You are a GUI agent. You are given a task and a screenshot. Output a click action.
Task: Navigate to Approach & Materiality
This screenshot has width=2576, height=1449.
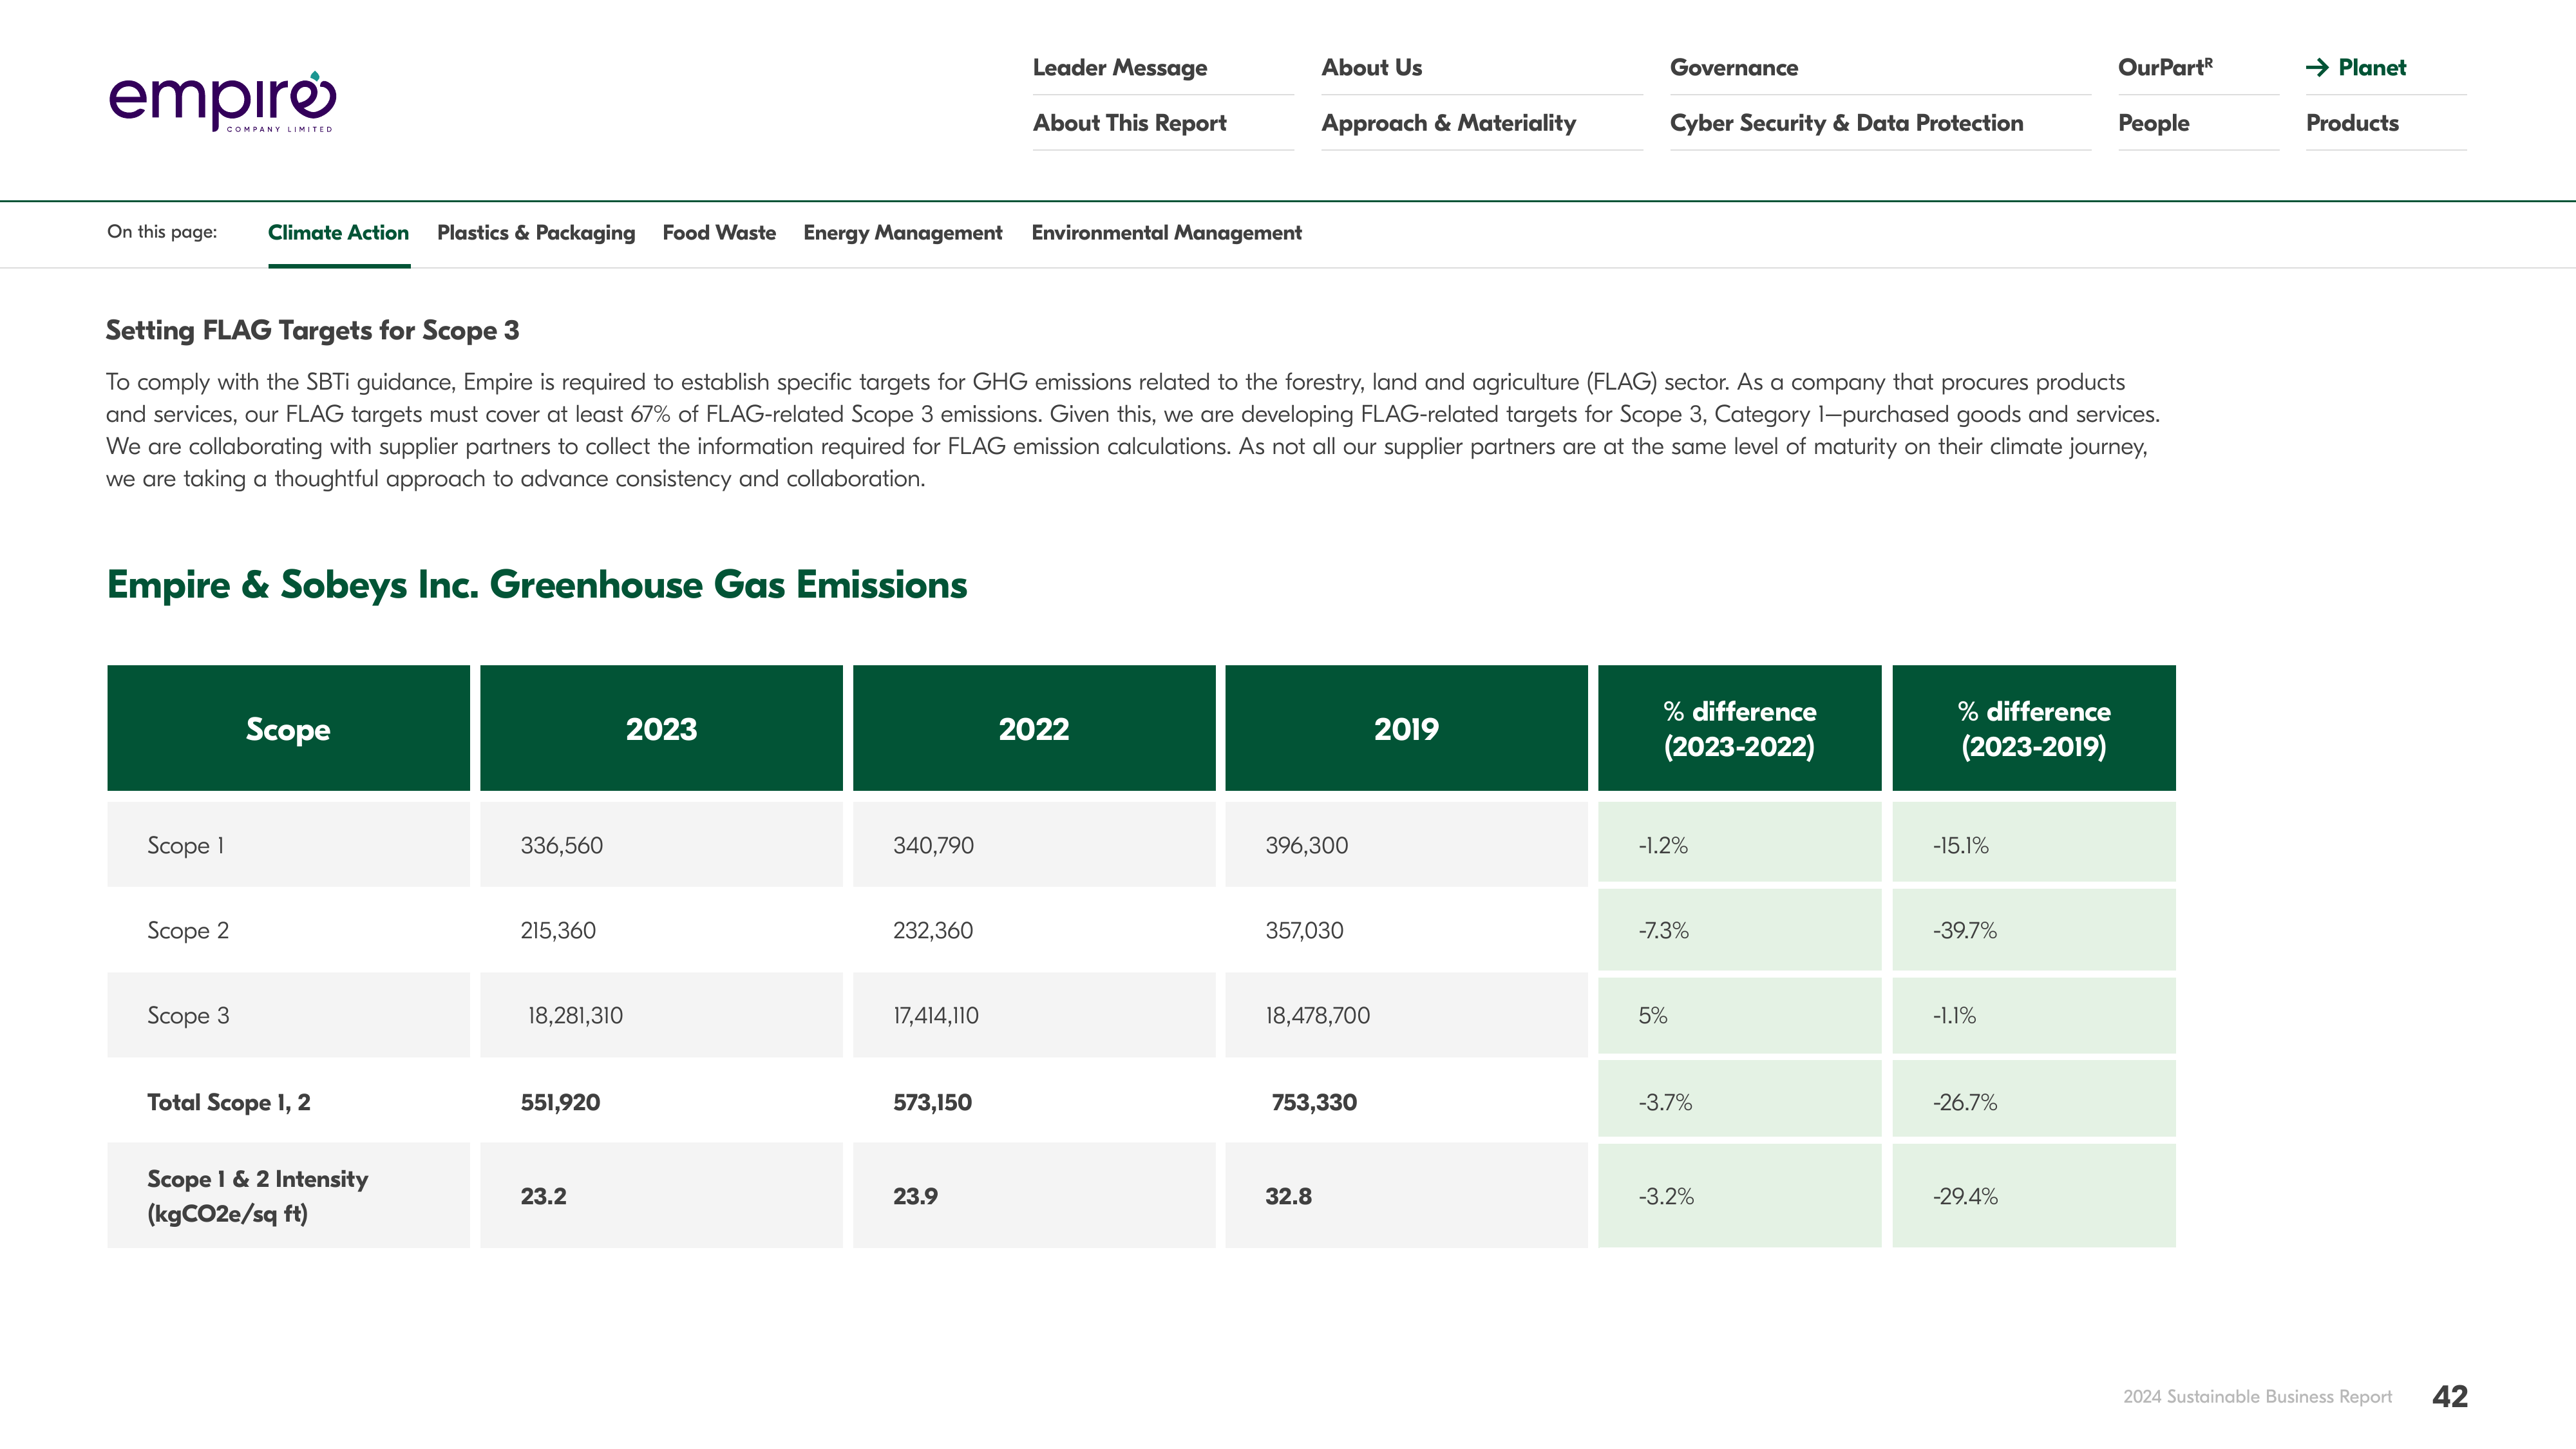tap(1448, 123)
